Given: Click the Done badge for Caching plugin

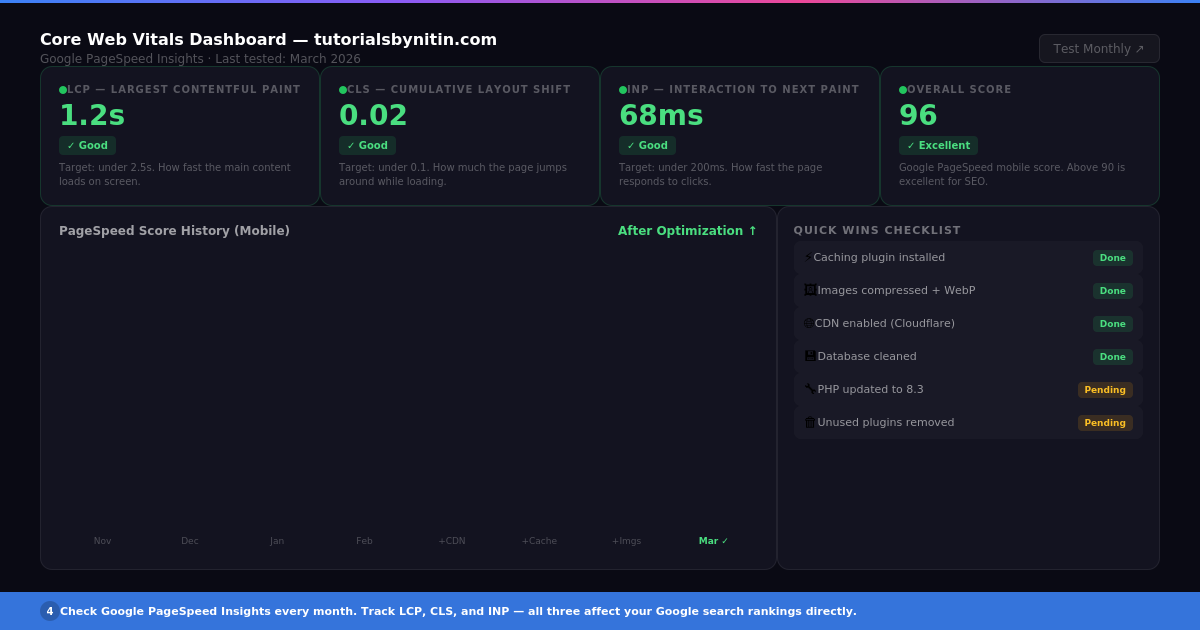Looking at the screenshot, I should [x=1112, y=257].
